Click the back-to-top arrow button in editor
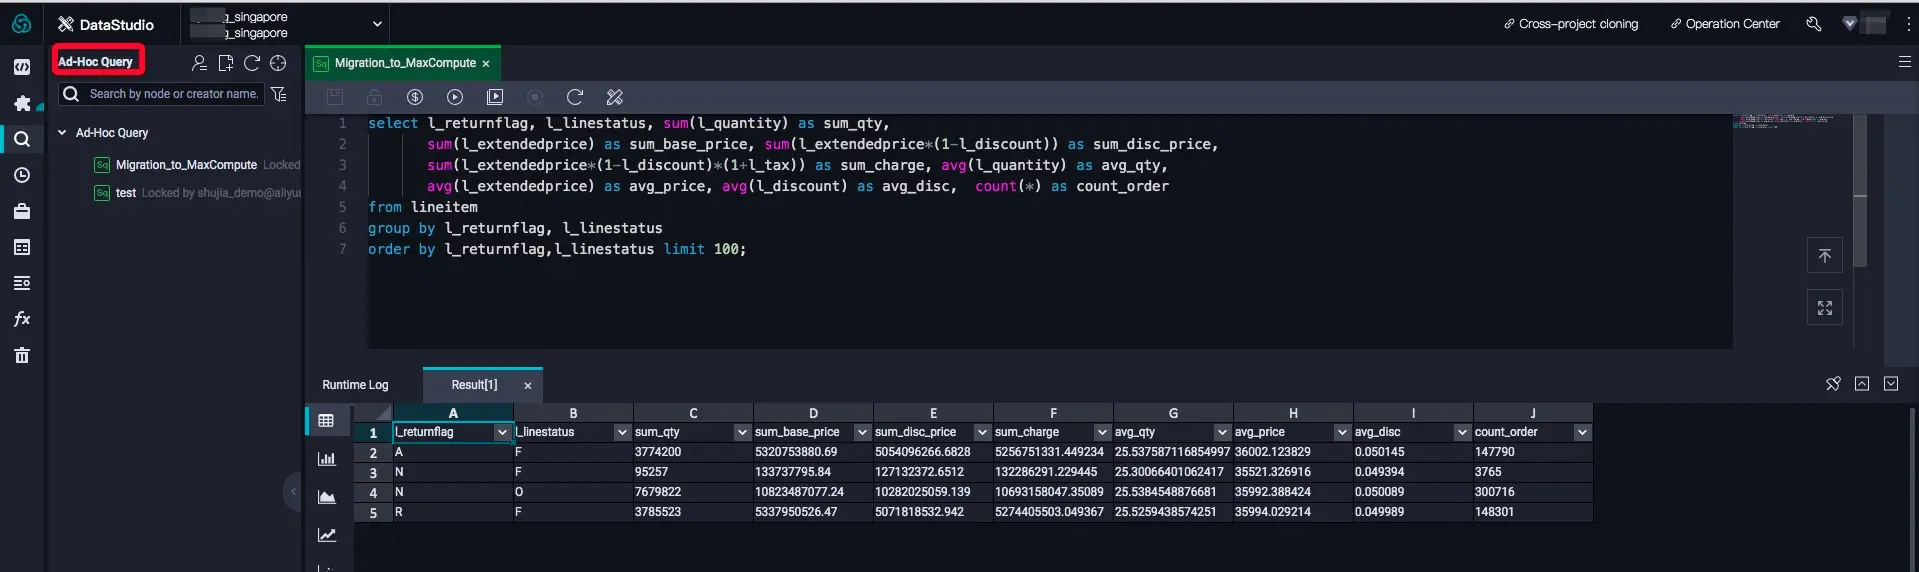Image resolution: width=1919 pixels, height=572 pixels. click(1825, 256)
